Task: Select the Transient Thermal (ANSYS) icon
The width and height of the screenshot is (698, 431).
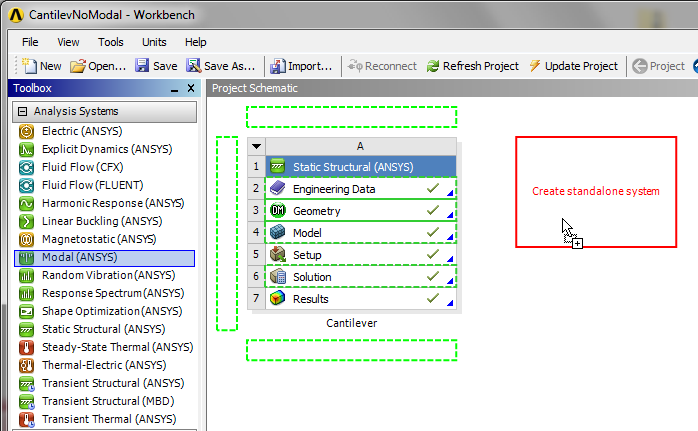Action: tap(26, 419)
